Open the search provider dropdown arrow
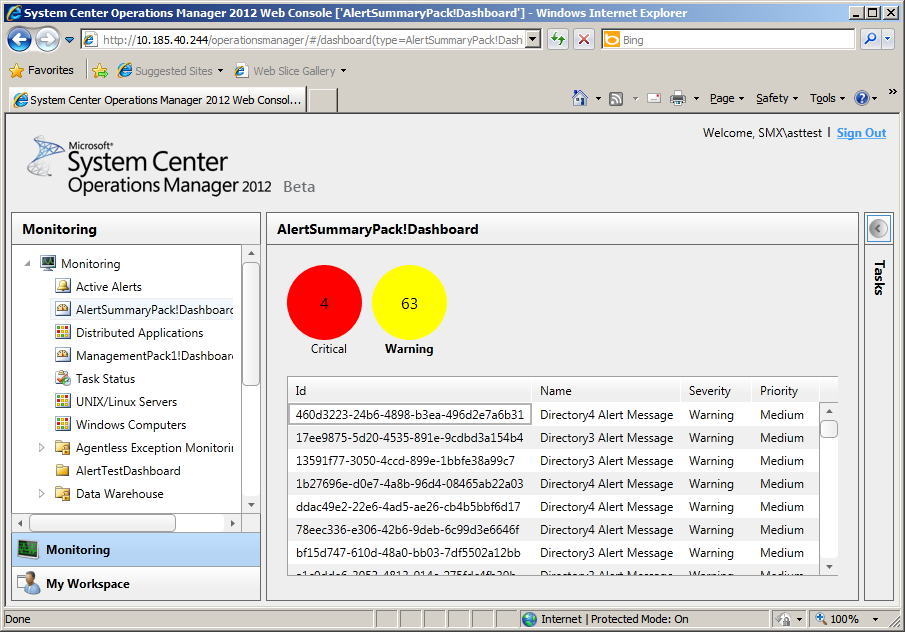Image resolution: width=905 pixels, height=632 pixels. click(888, 39)
